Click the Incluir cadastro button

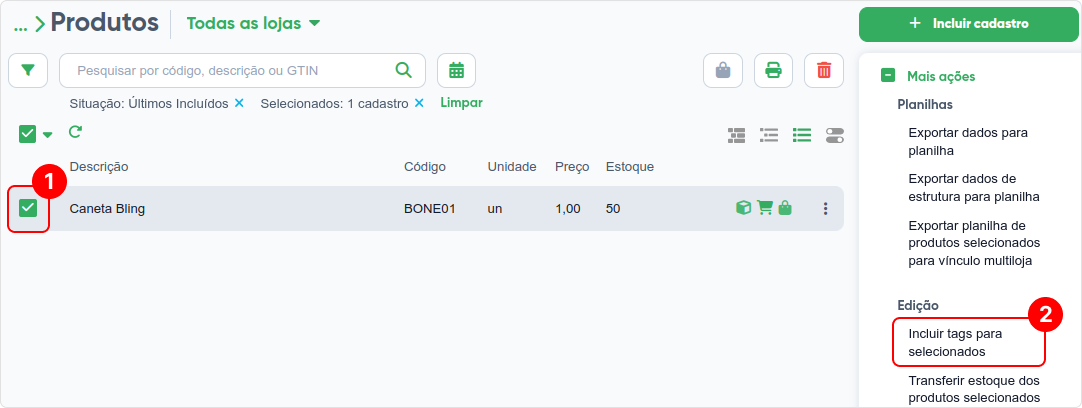click(x=969, y=23)
